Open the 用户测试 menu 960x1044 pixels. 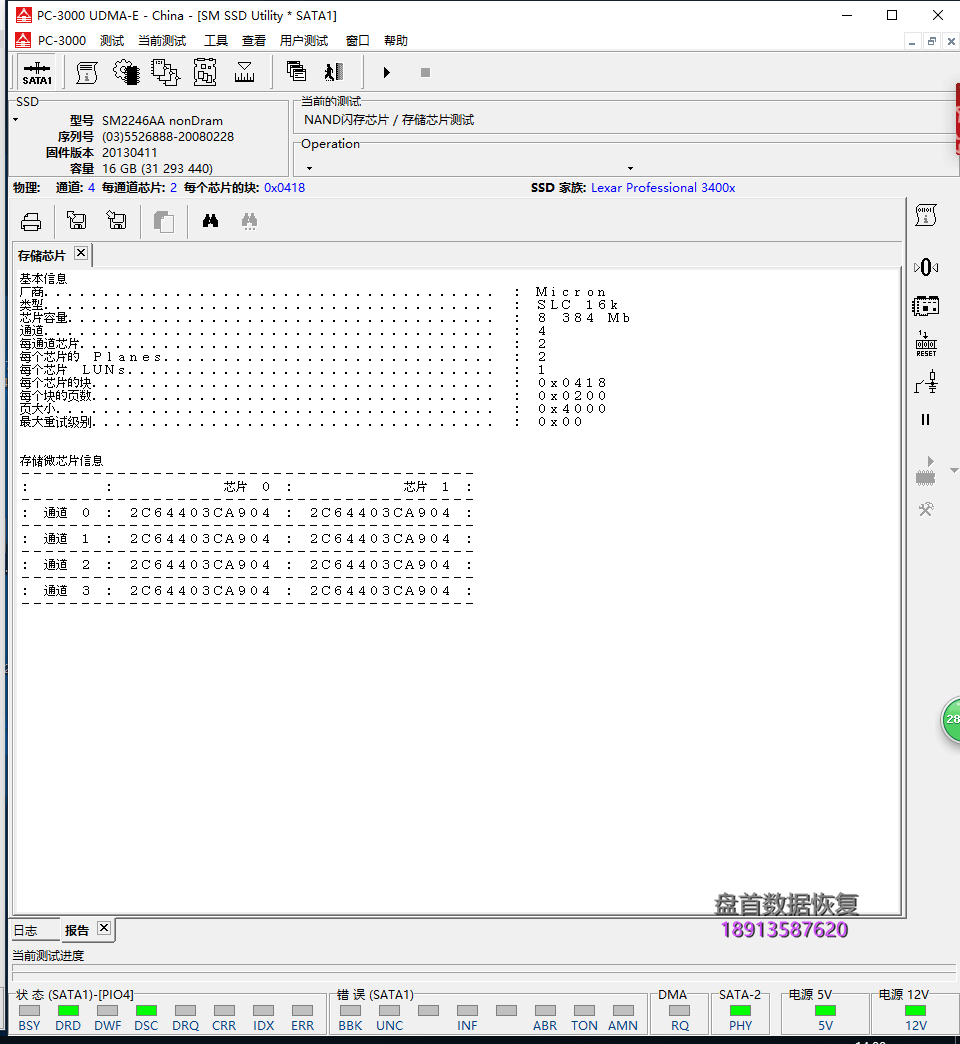(304, 41)
